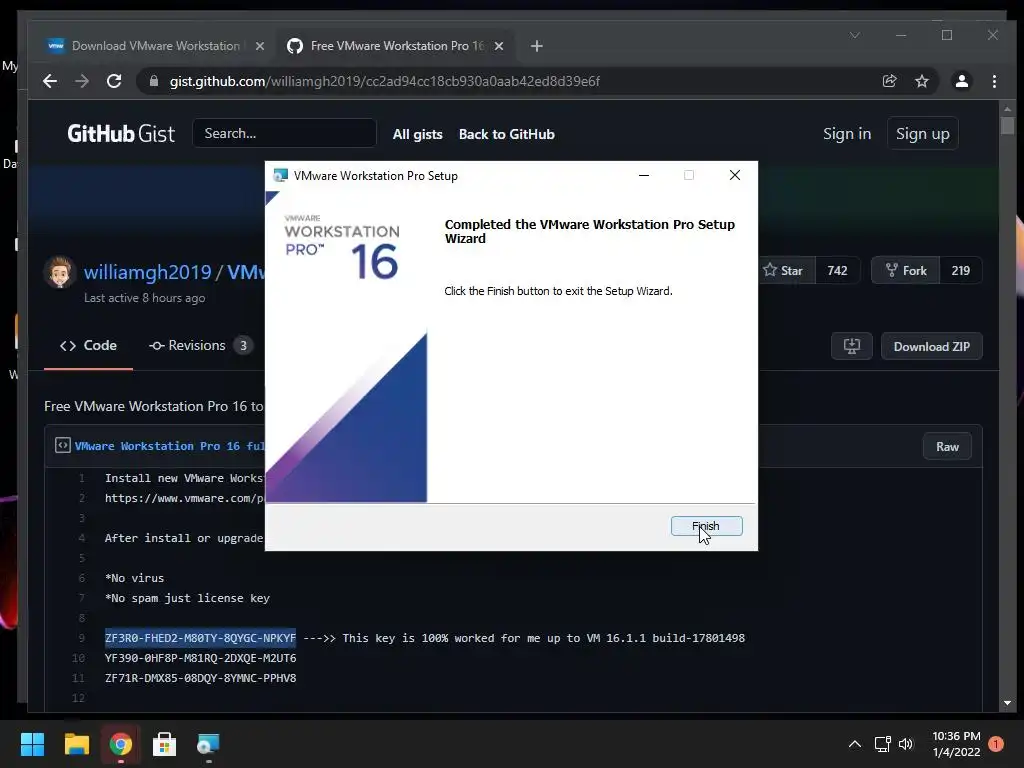Click the '*No spam just license key' line
1024x768 pixels.
pyautogui.click(x=187, y=598)
